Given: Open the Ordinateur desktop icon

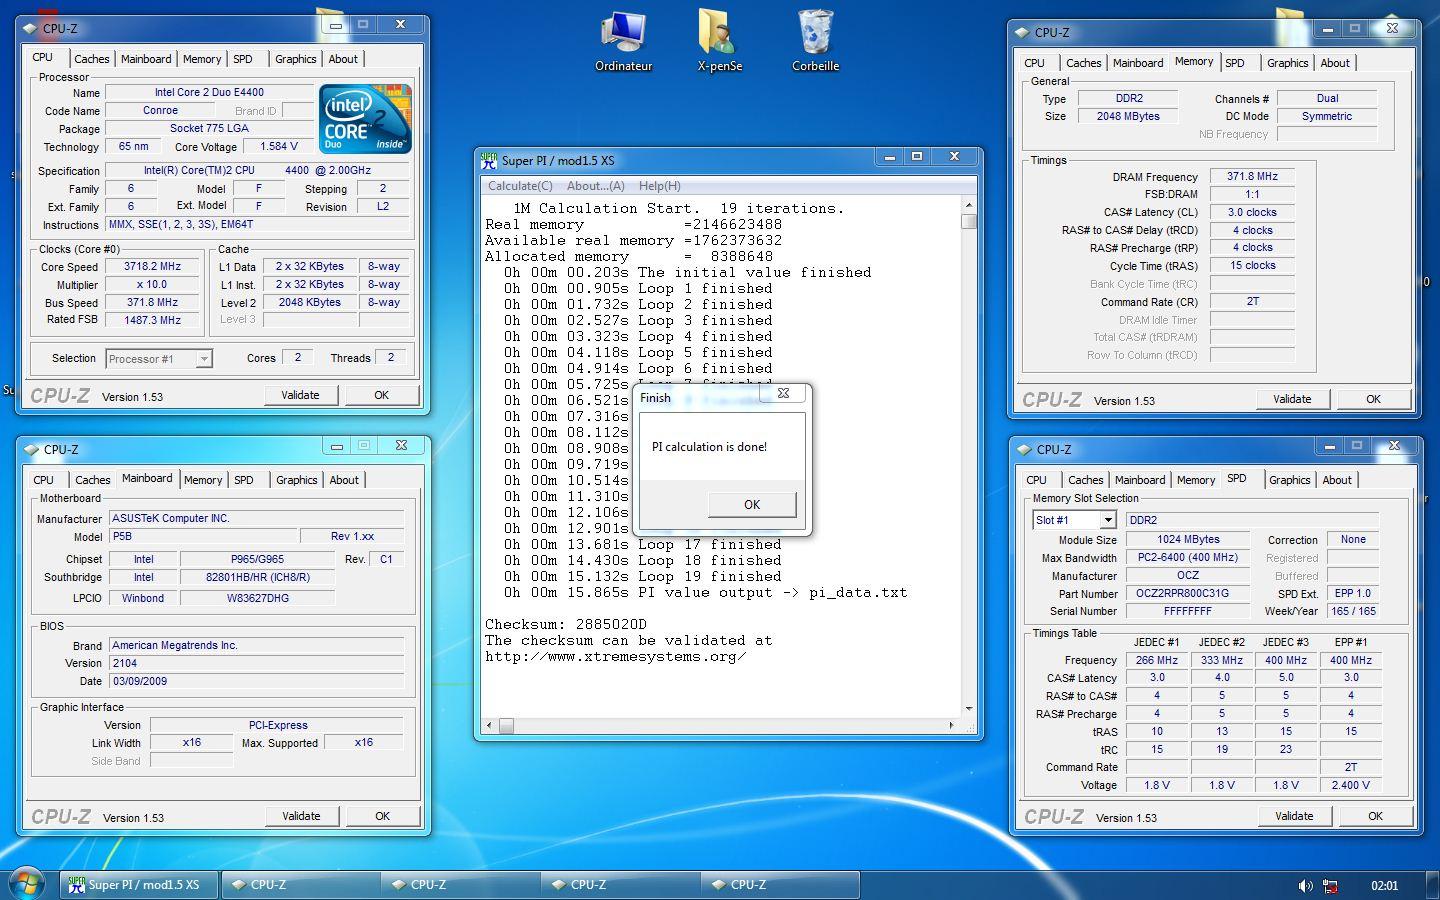Looking at the screenshot, I should [x=623, y=40].
